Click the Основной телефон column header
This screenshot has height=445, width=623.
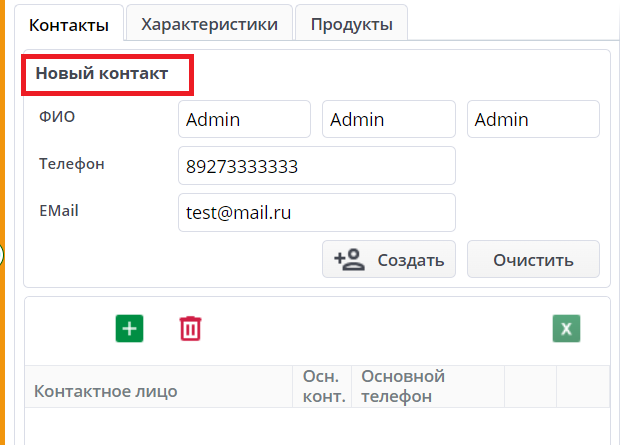tap(402, 387)
